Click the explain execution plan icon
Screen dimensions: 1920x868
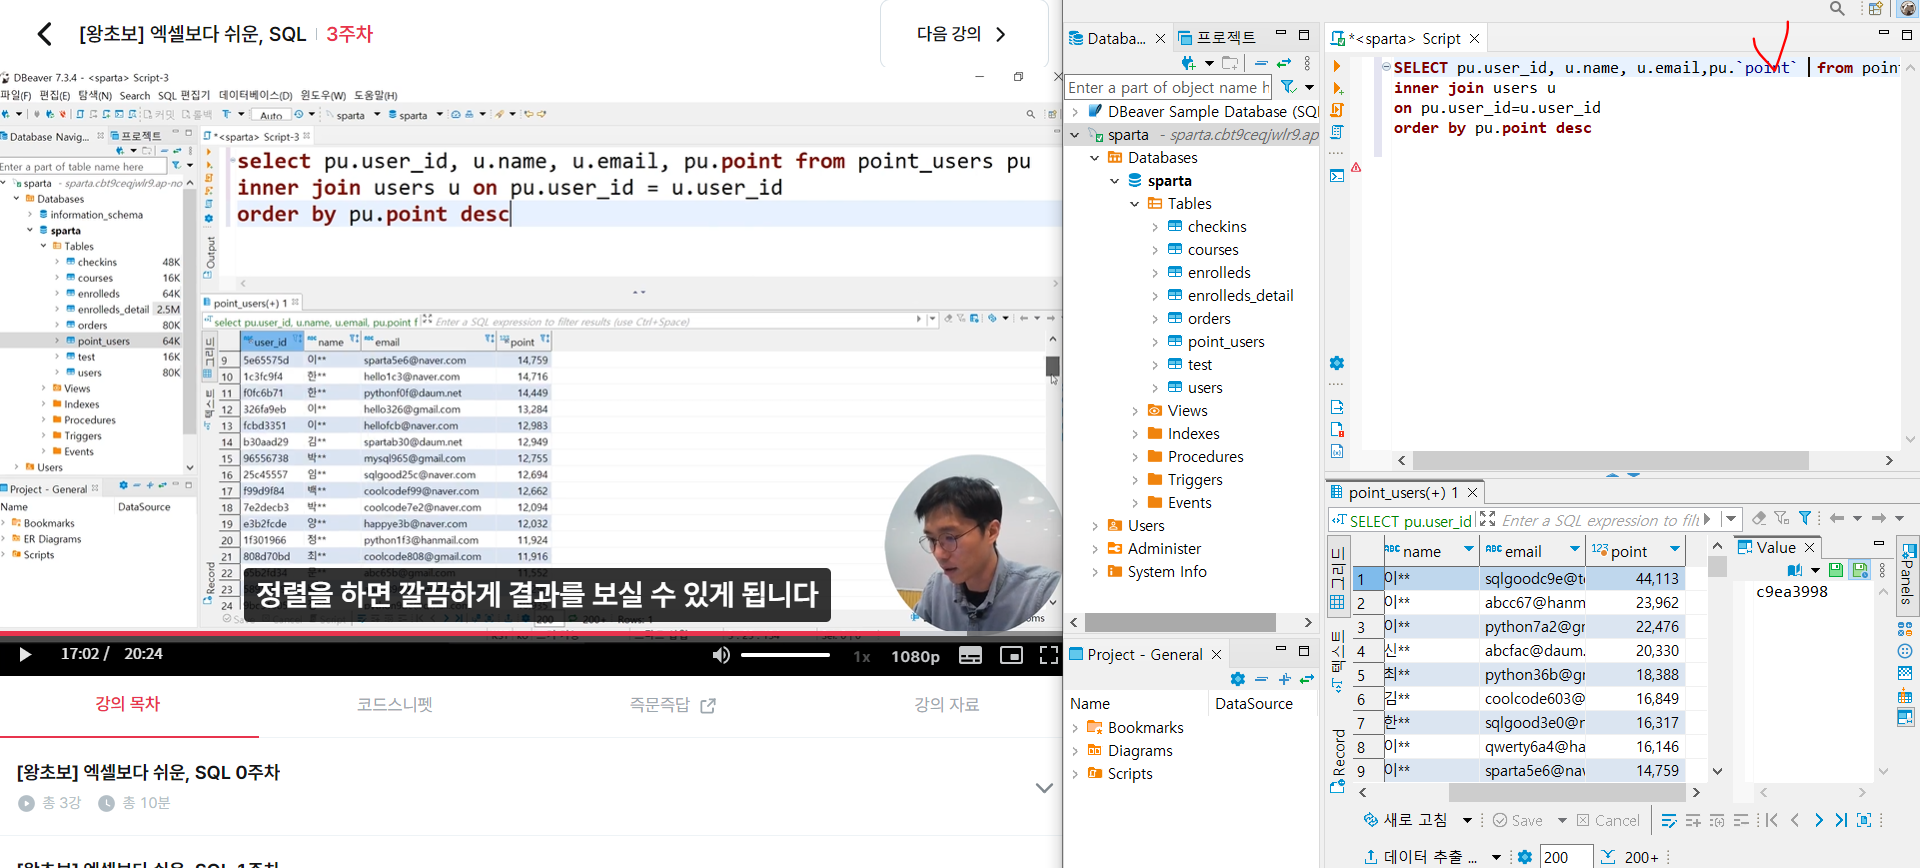(x=1337, y=132)
